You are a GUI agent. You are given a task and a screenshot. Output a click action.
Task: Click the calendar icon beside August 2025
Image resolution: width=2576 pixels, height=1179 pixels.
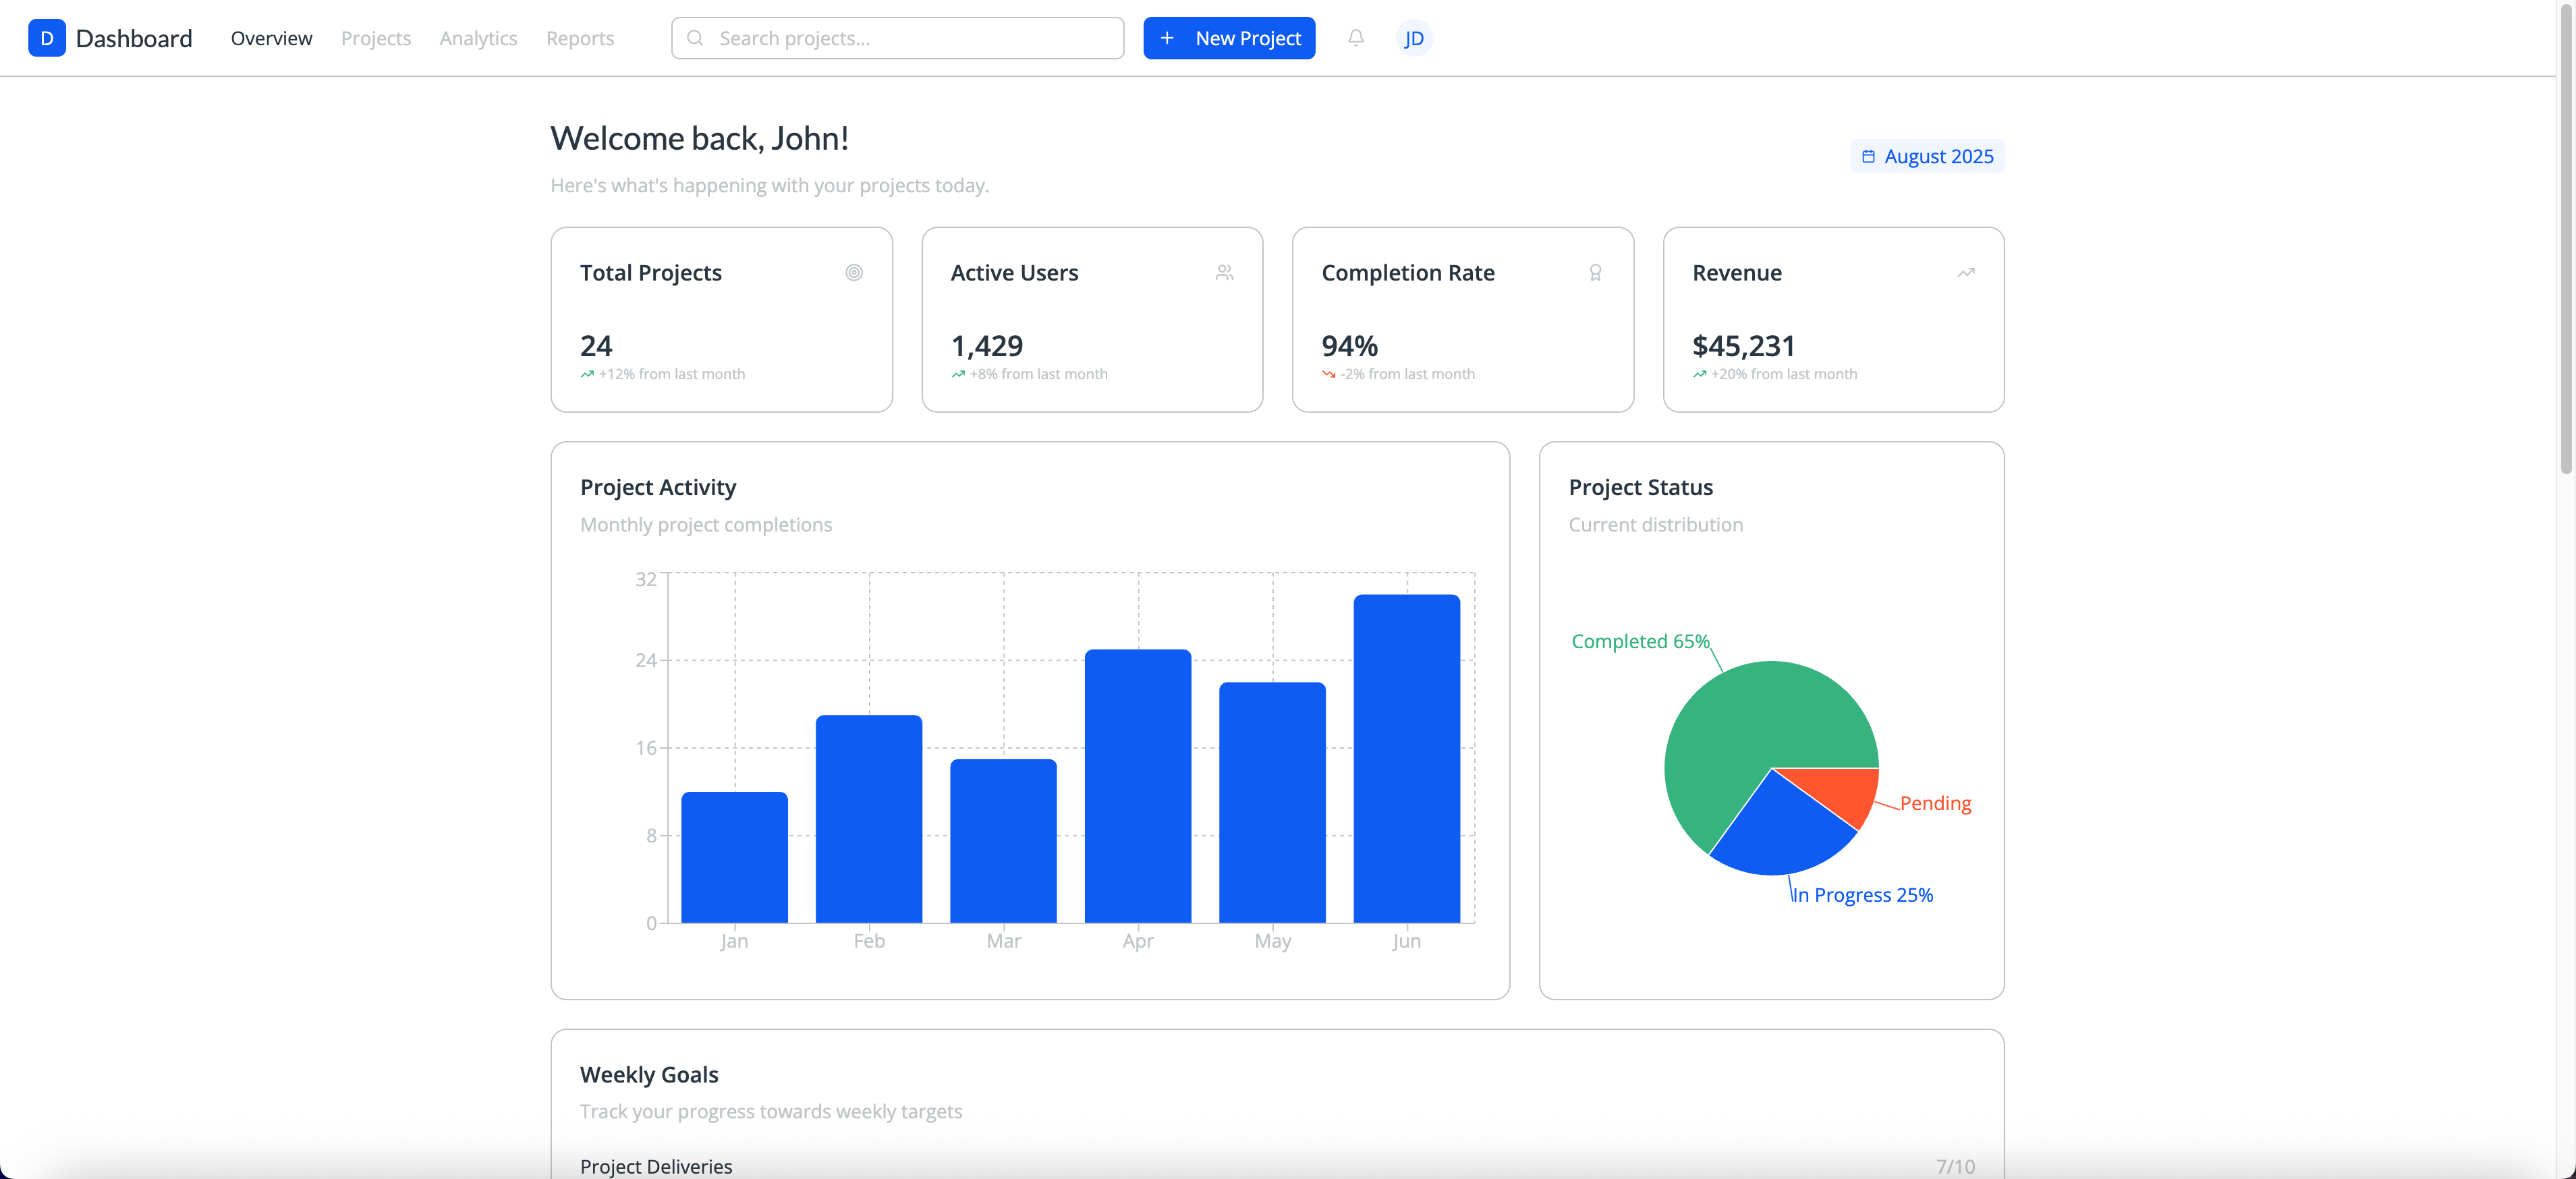coord(1868,157)
